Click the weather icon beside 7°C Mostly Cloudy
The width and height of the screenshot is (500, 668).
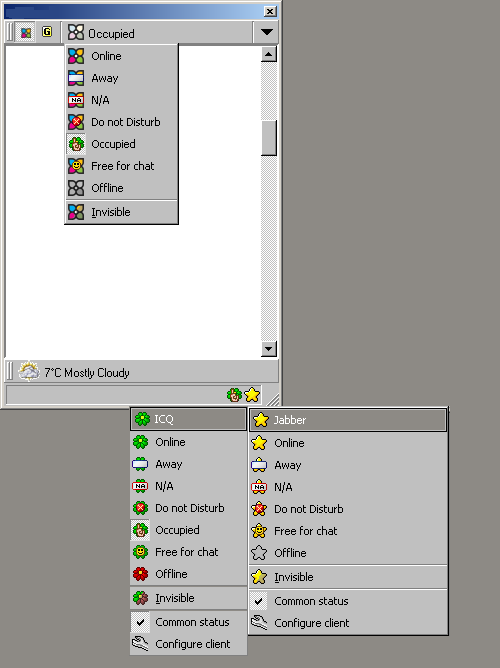point(29,371)
